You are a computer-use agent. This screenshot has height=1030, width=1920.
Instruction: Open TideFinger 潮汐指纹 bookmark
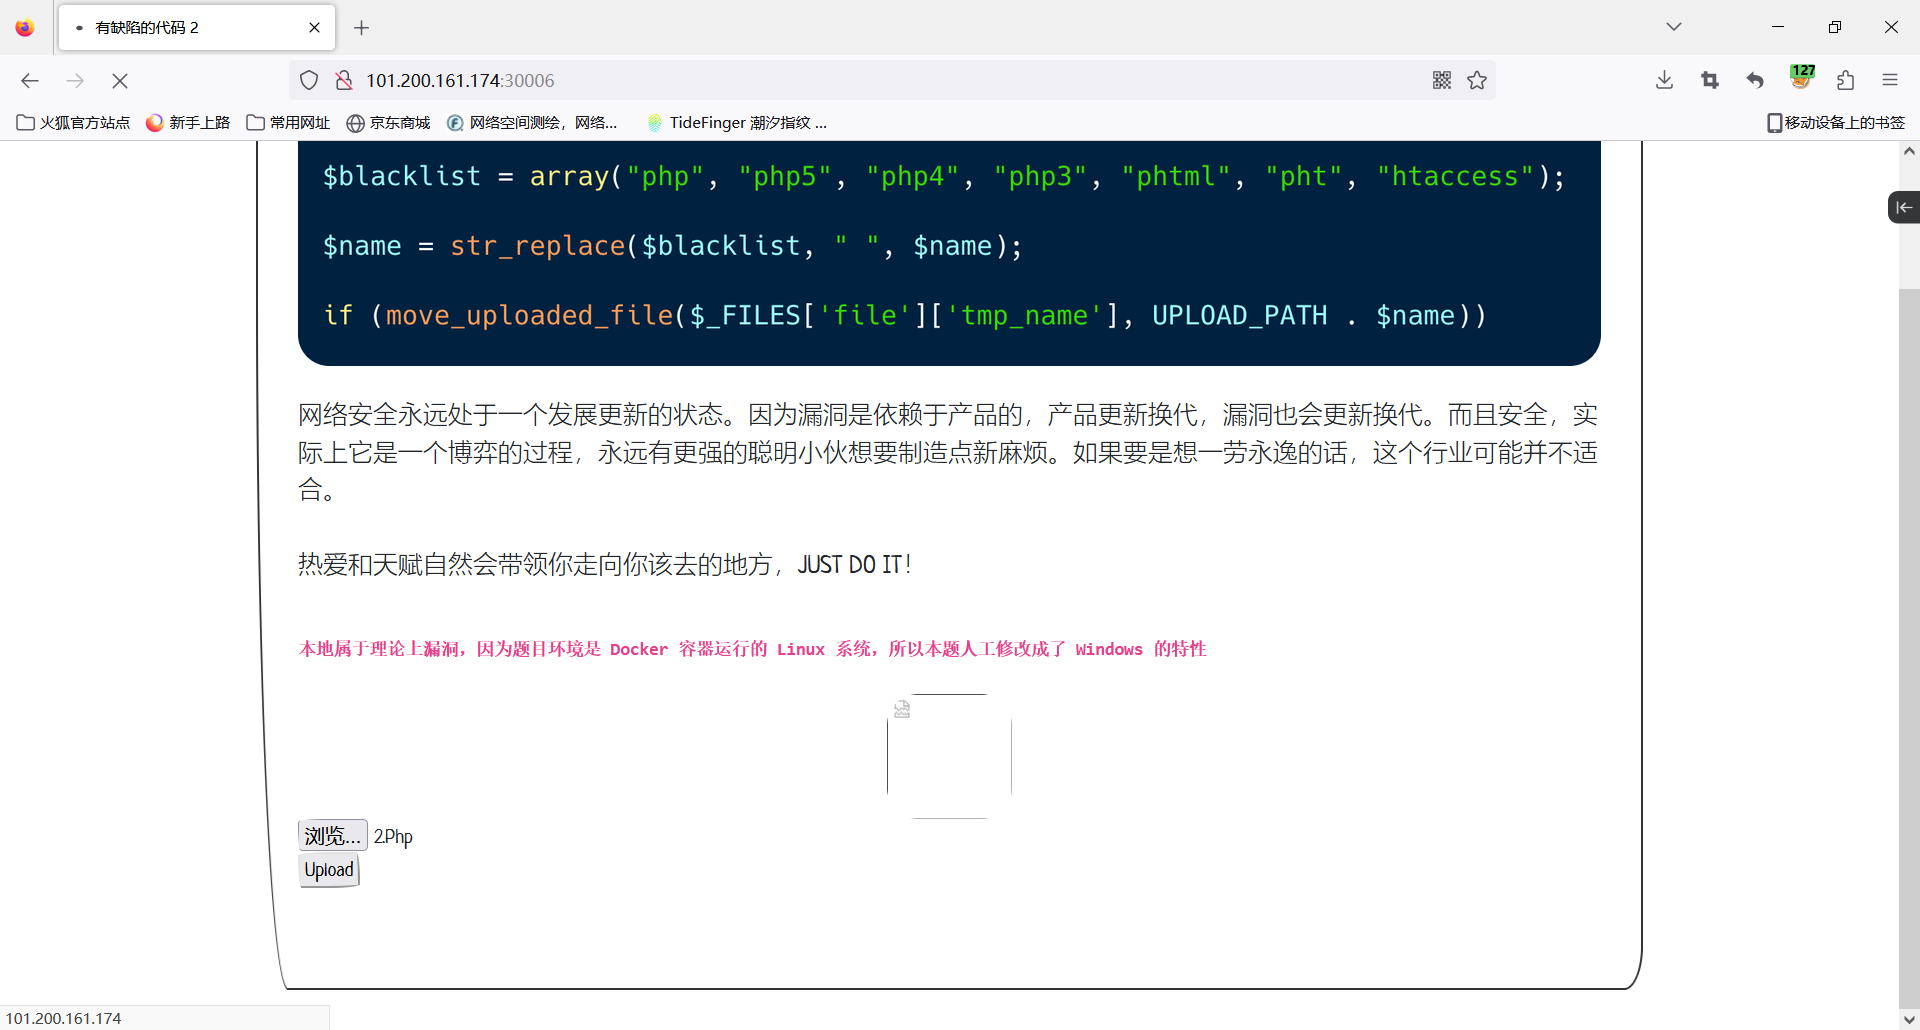(x=737, y=123)
